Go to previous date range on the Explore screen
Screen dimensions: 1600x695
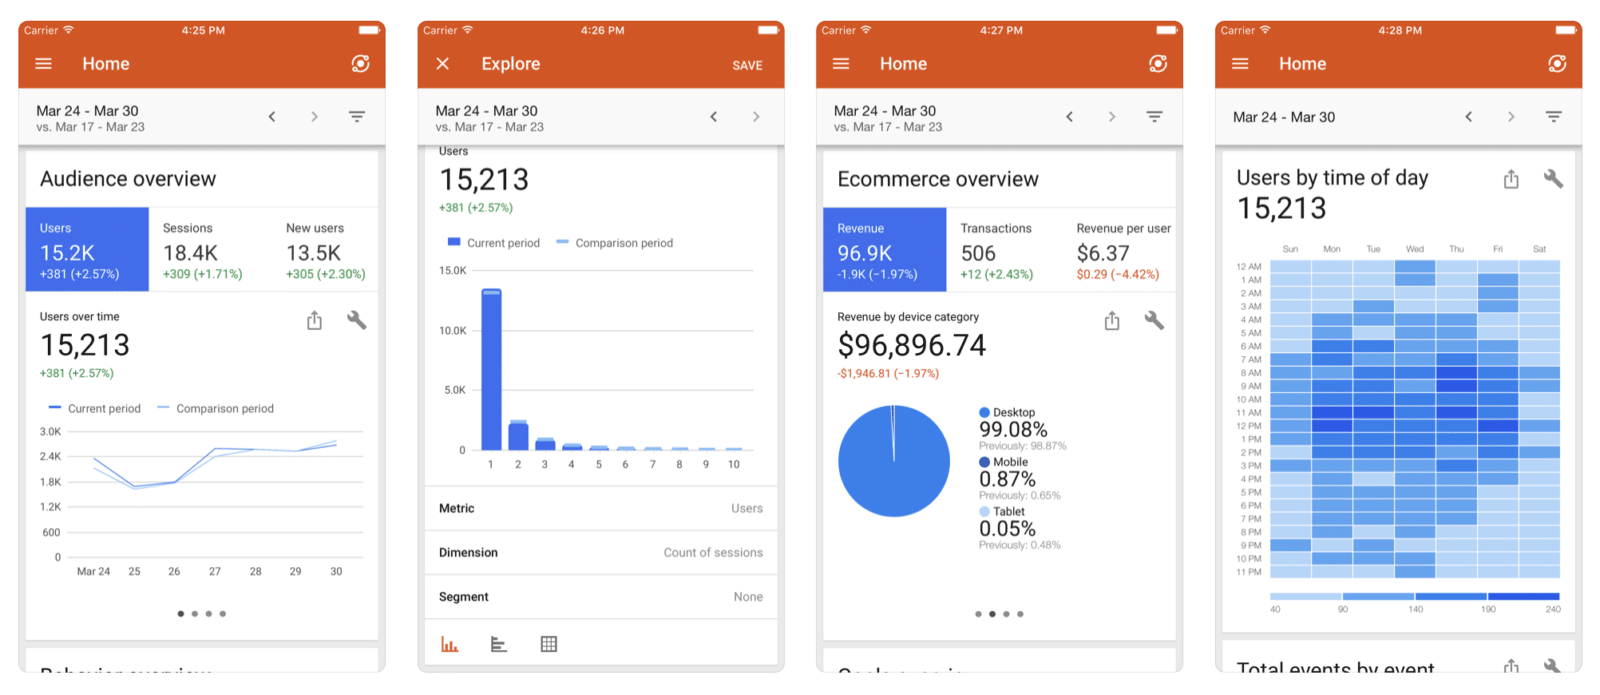pos(713,117)
